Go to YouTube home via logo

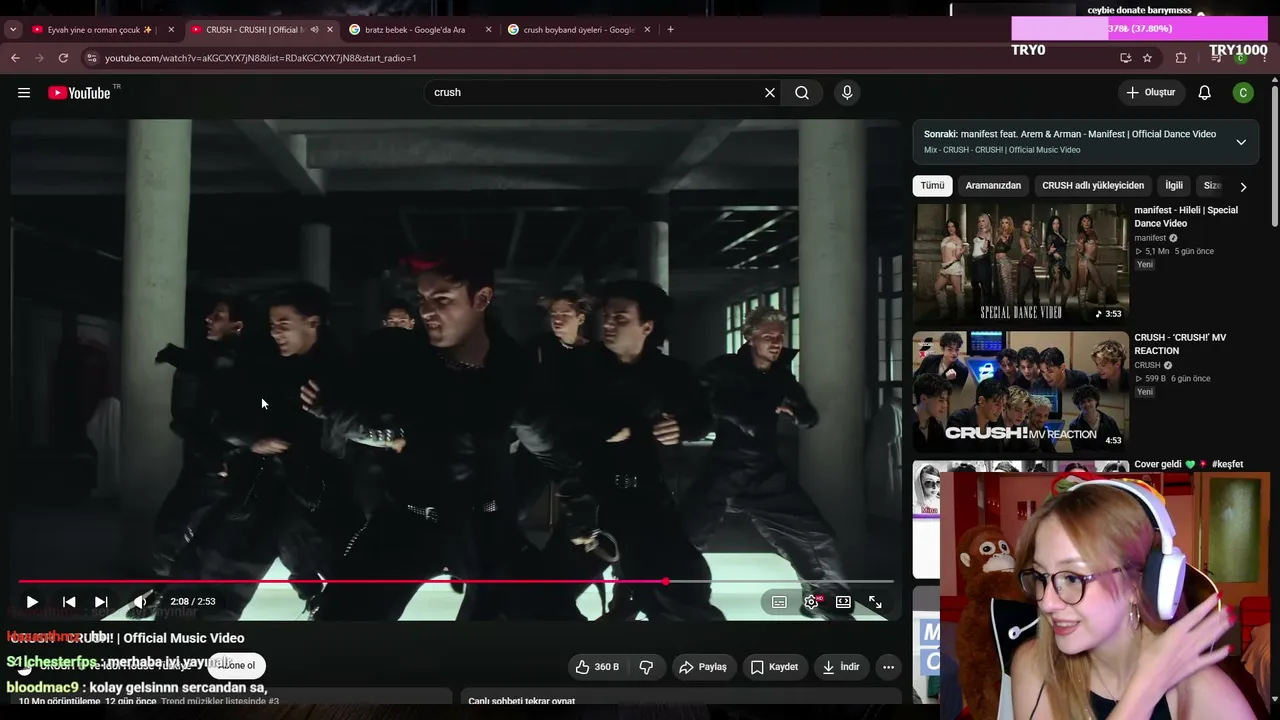(79, 93)
